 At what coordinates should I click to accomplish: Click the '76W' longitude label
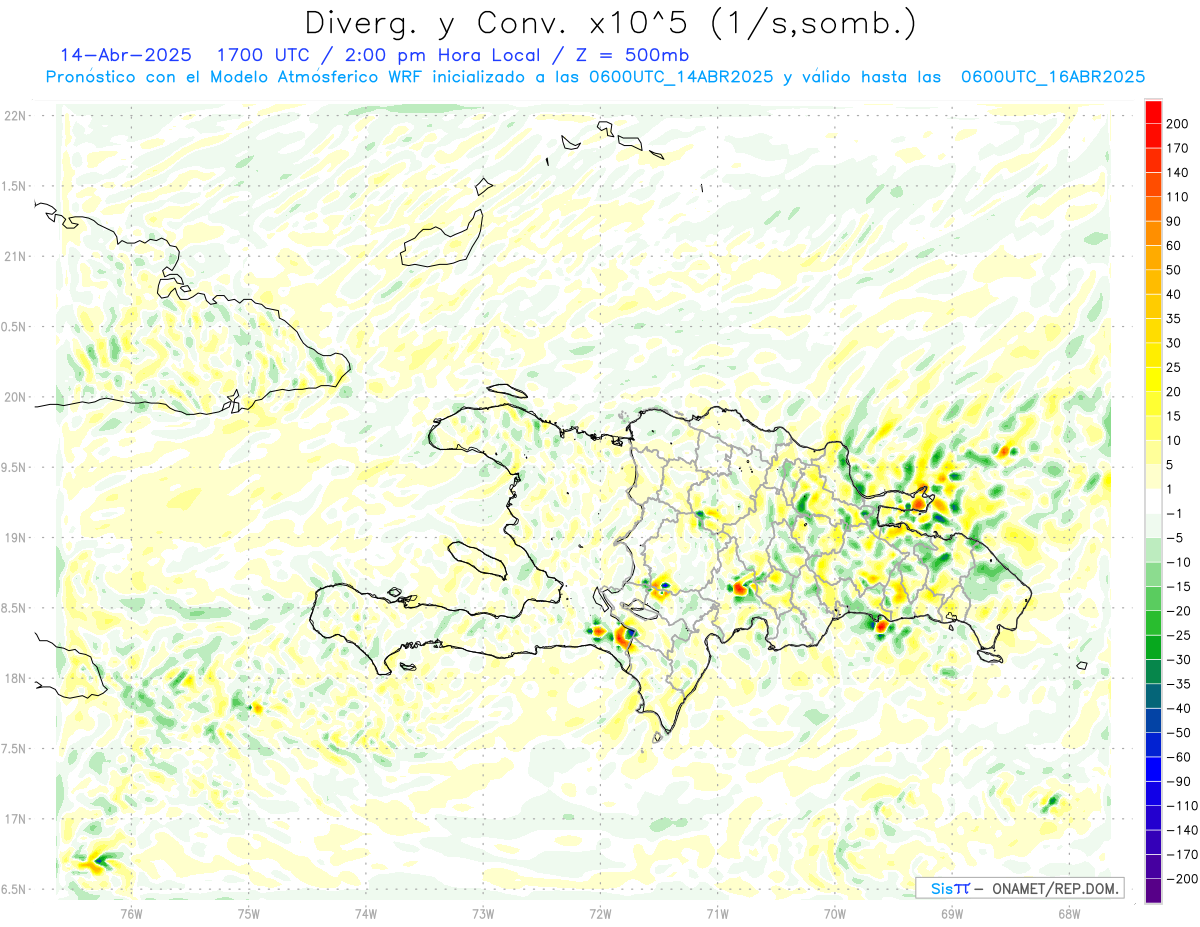point(131,913)
